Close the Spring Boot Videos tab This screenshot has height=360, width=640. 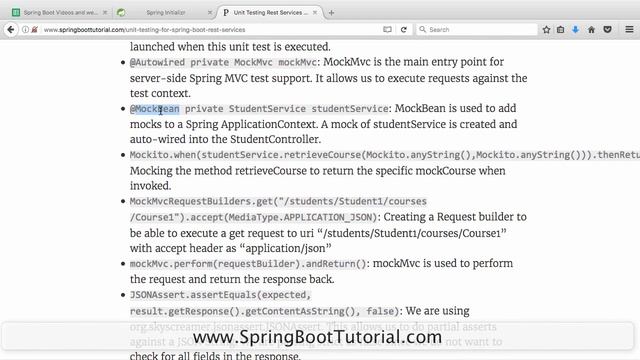pos(105,13)
